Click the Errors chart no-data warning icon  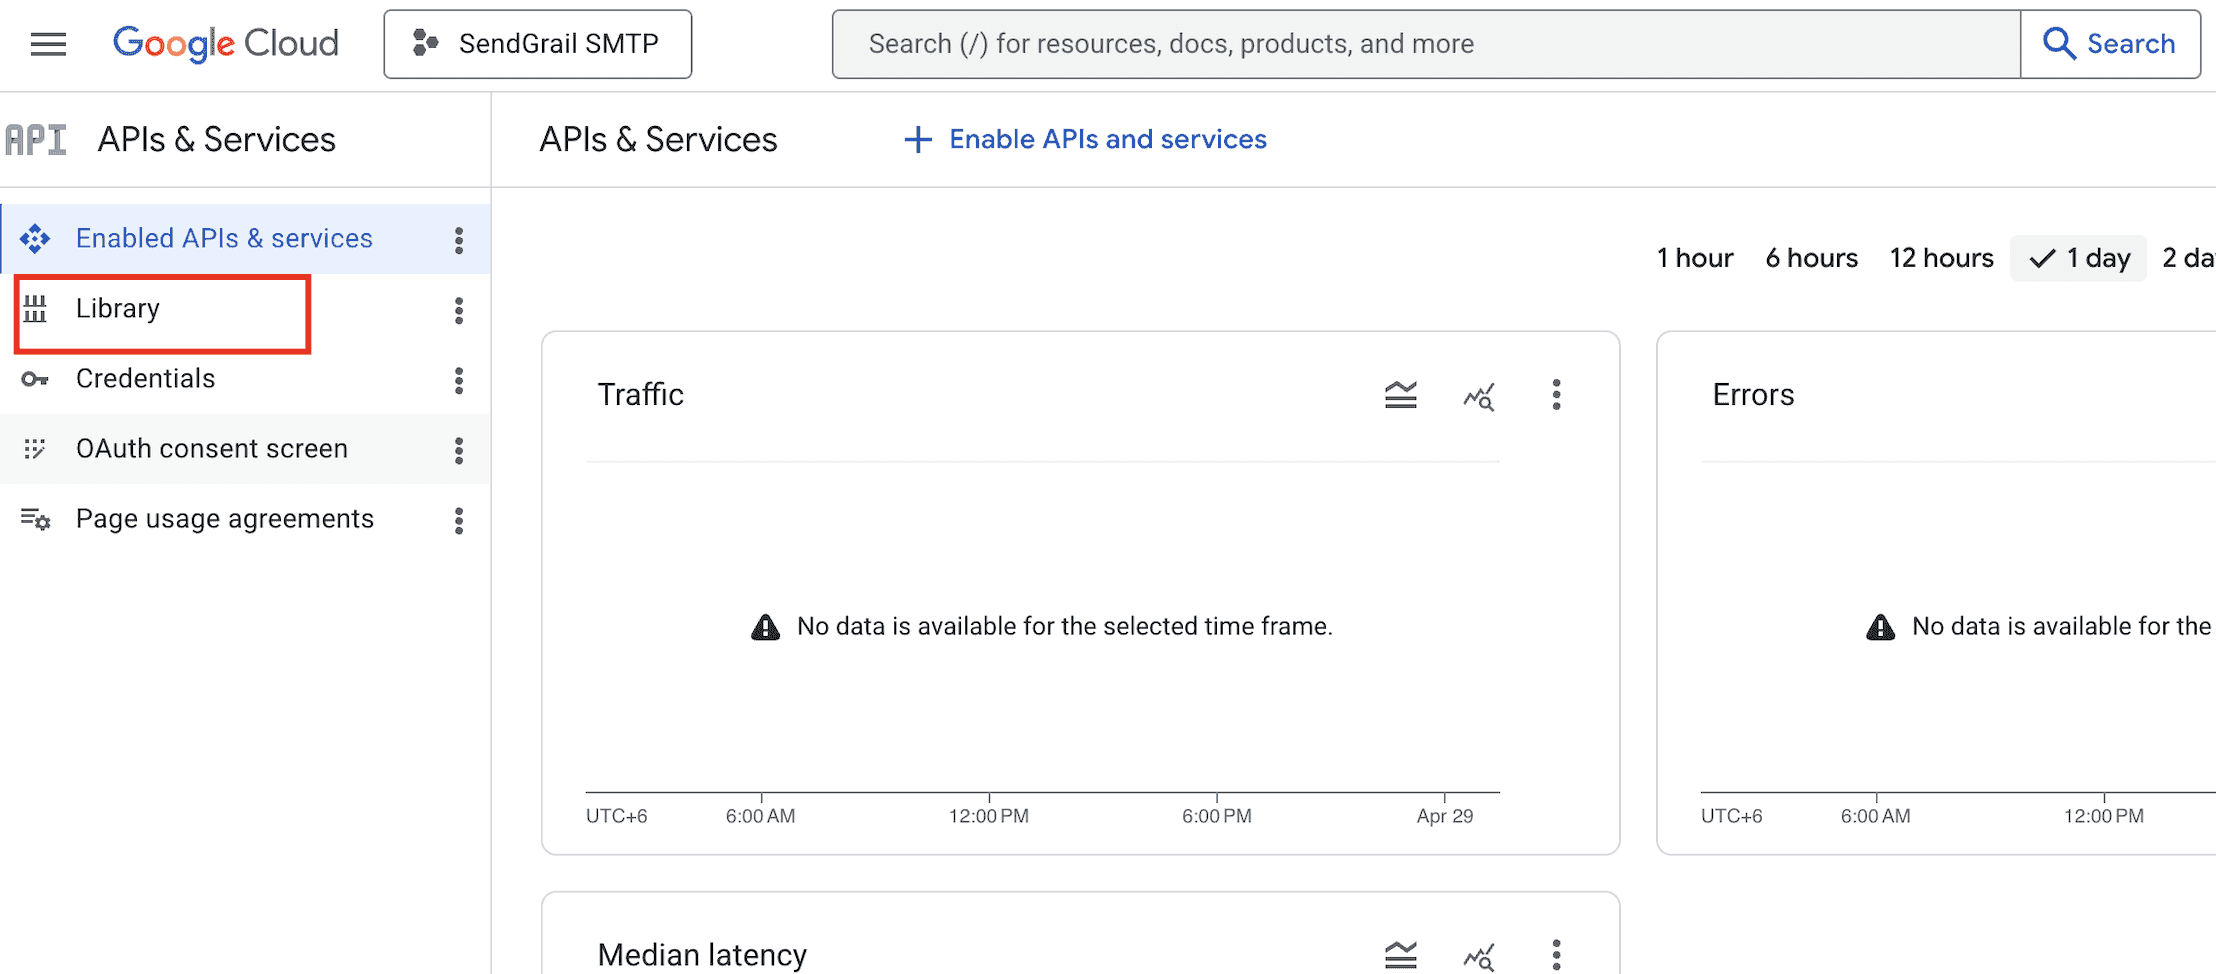1880,627
